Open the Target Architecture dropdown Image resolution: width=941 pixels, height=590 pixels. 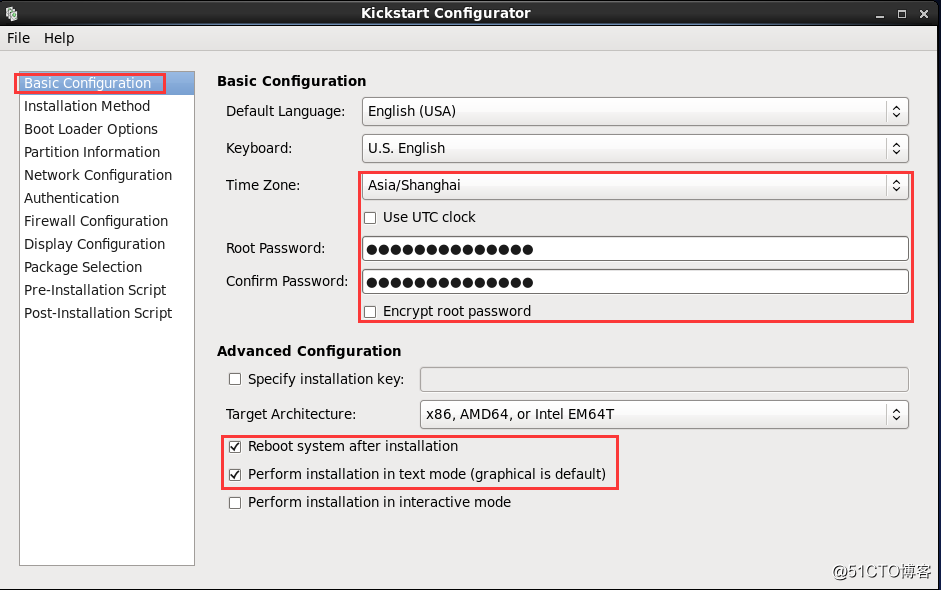click(664, 414)
